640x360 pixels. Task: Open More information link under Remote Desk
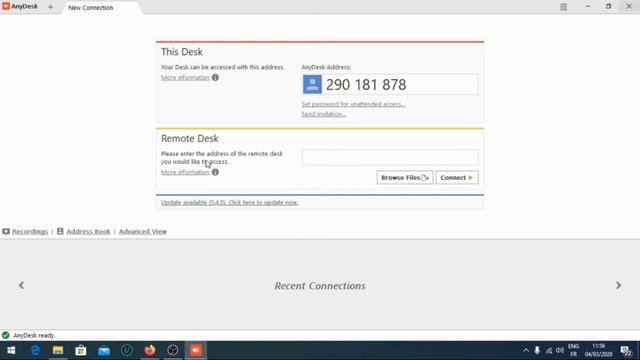(x=185, y=172)
